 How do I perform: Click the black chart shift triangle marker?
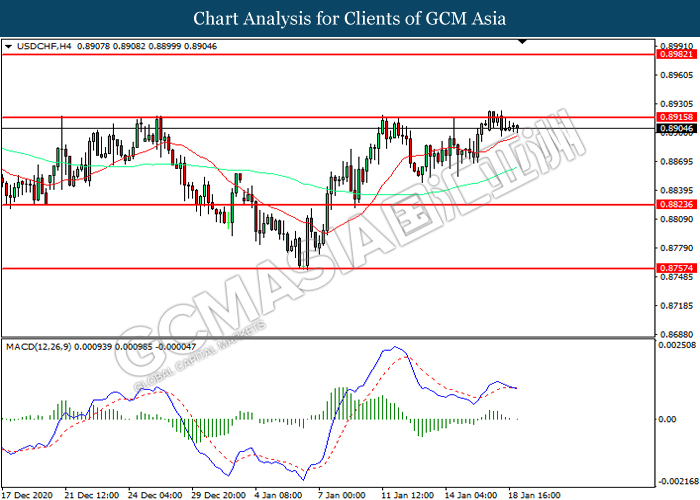tap(522, 42)
